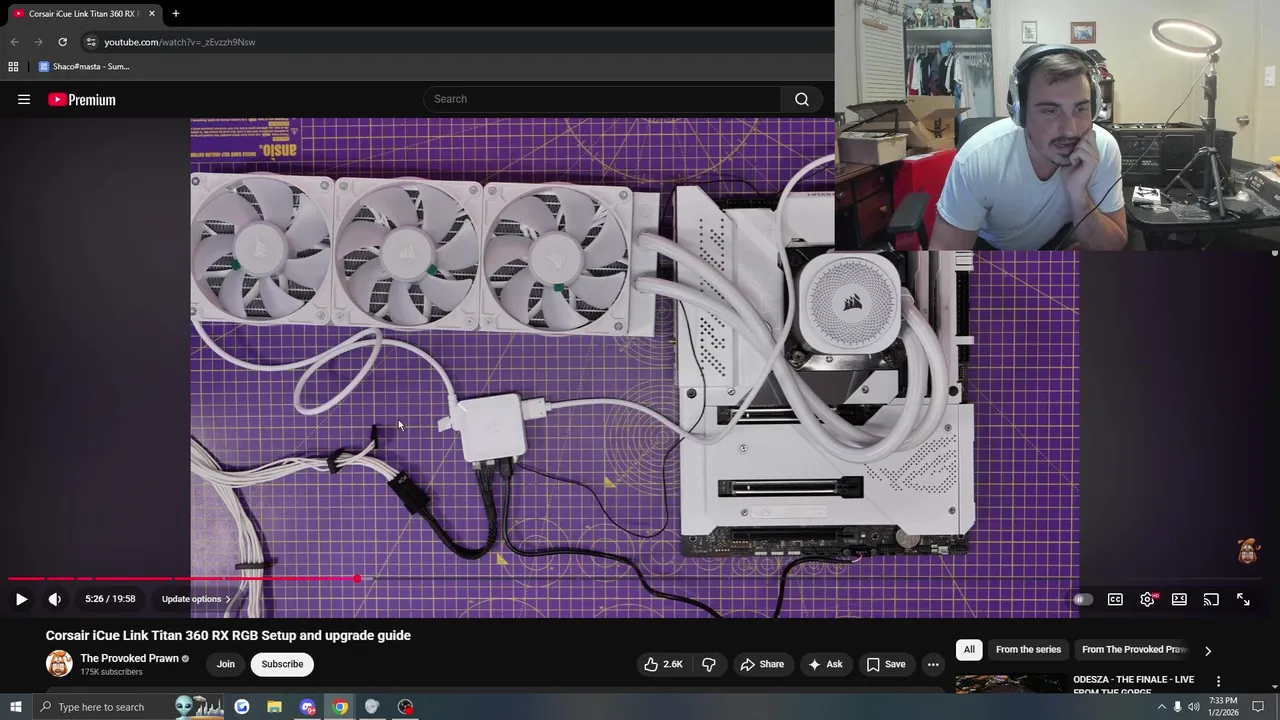
Task: Ask about this video
Action: pos(826,664)
